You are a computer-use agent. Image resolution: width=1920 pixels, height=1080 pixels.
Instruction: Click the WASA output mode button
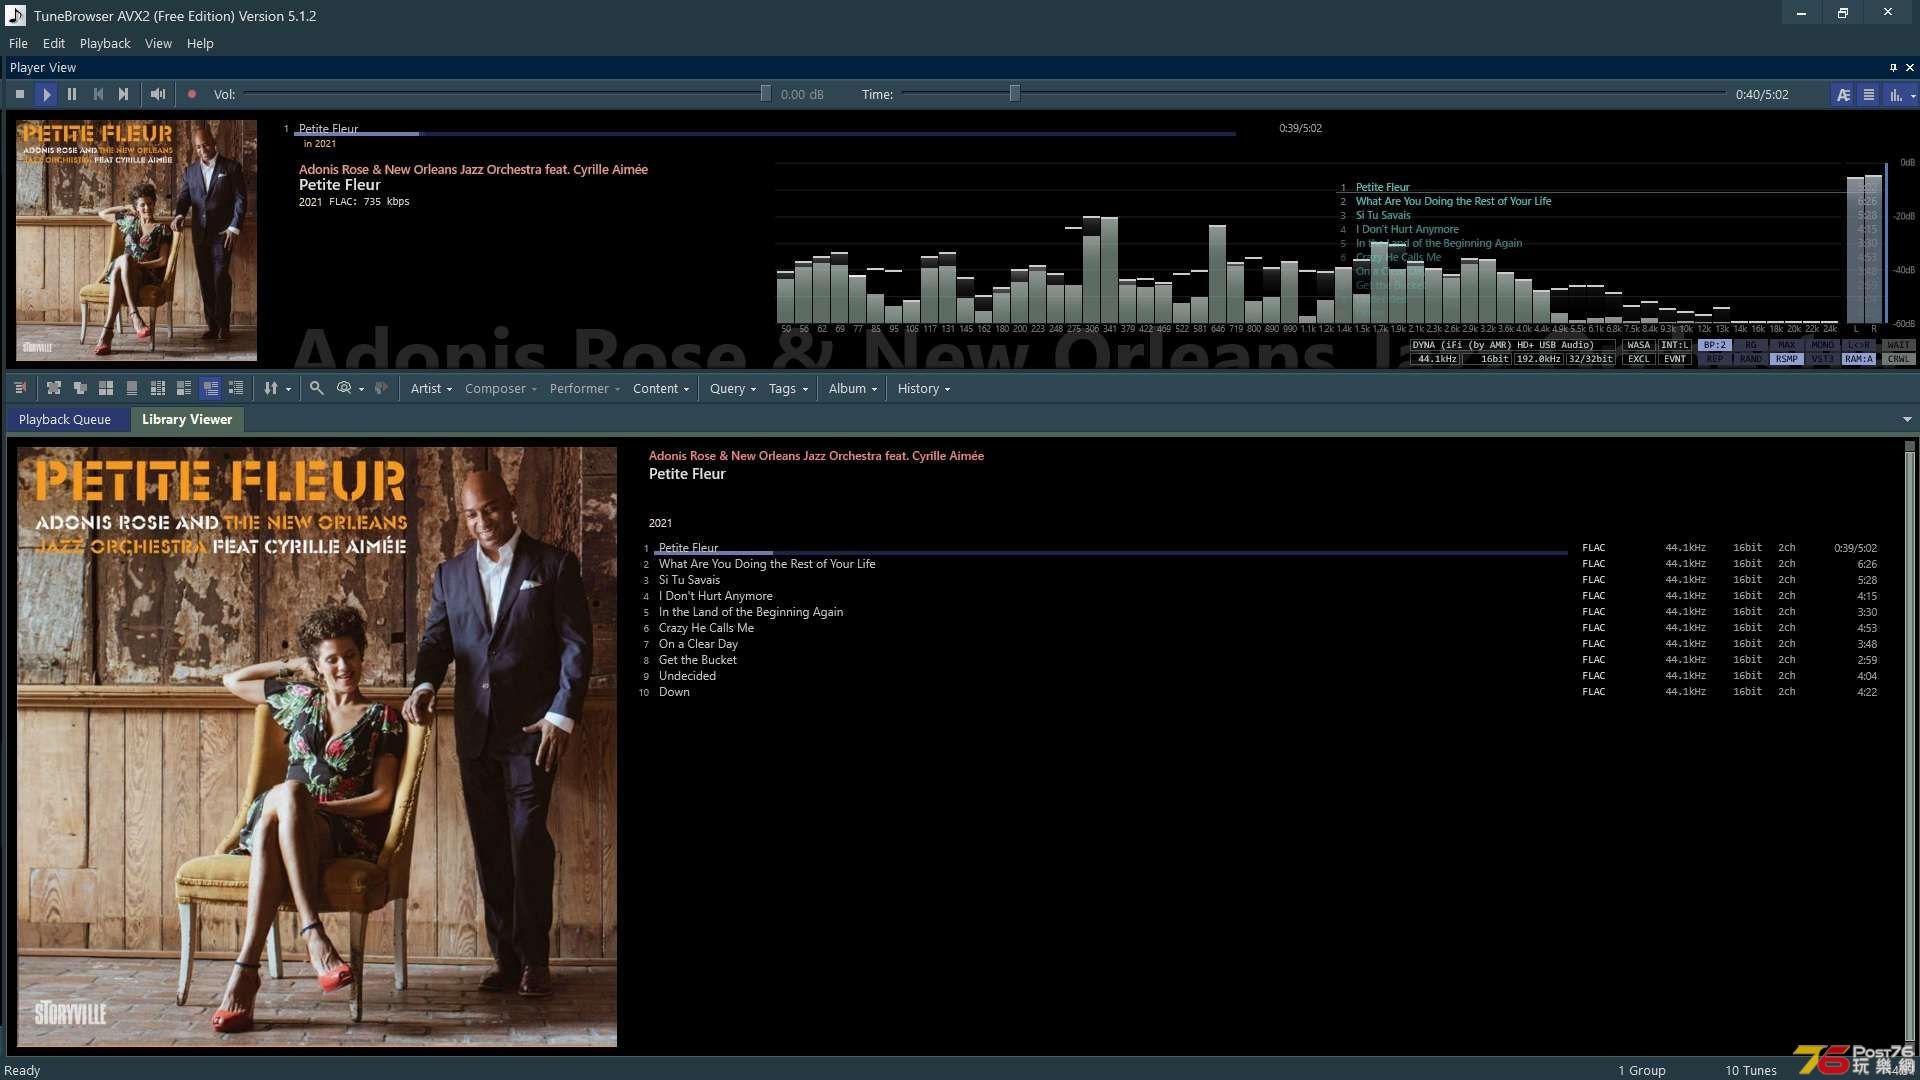click(x=1639, y=345)
